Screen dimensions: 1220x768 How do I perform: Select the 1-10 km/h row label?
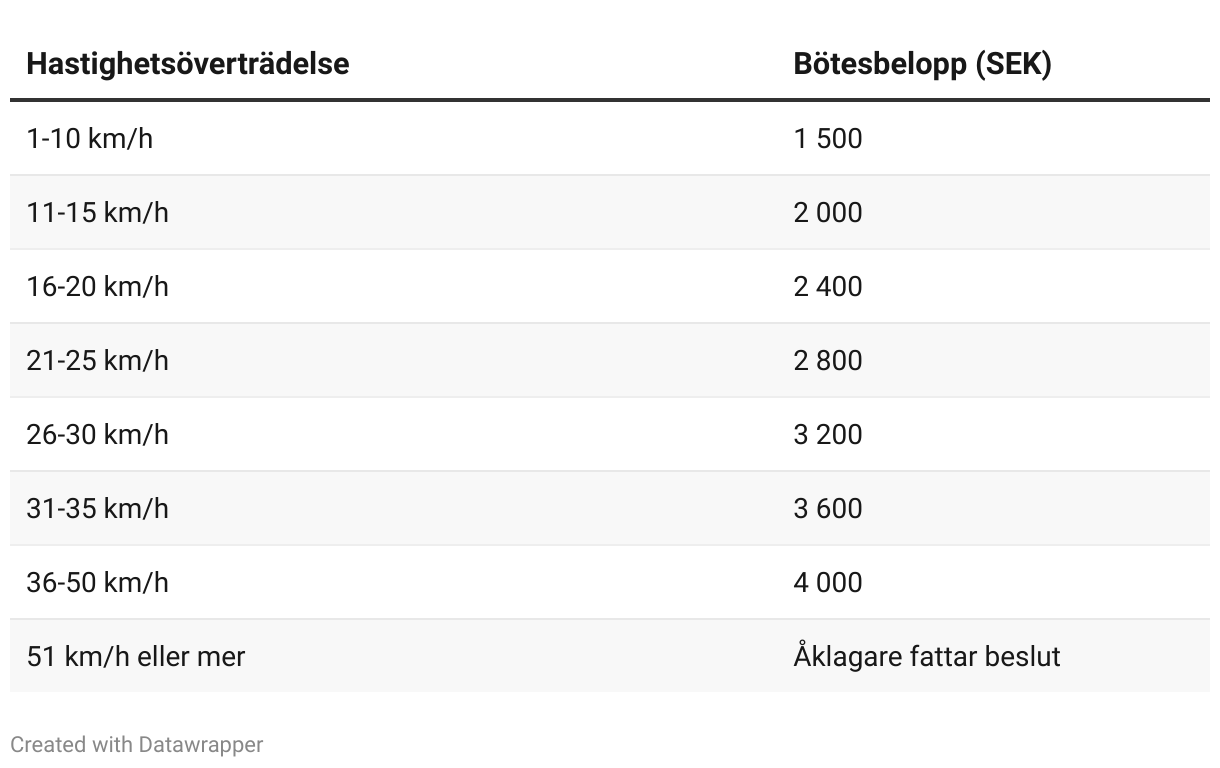click(x=90, y=138)
